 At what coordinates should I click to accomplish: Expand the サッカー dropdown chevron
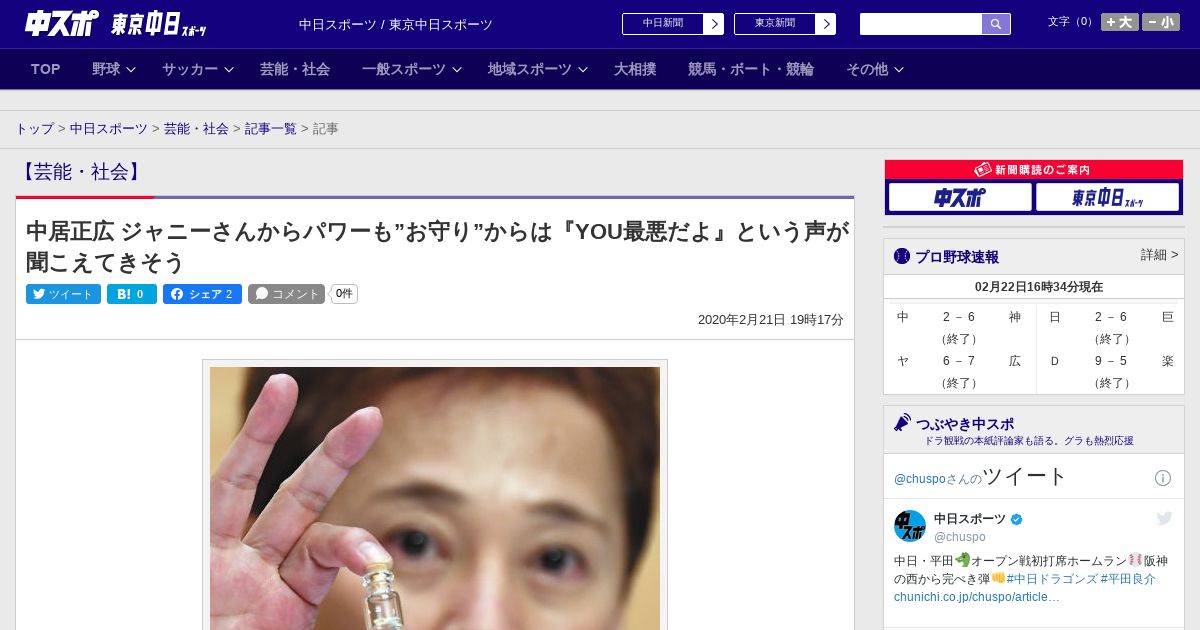(229, 70)
